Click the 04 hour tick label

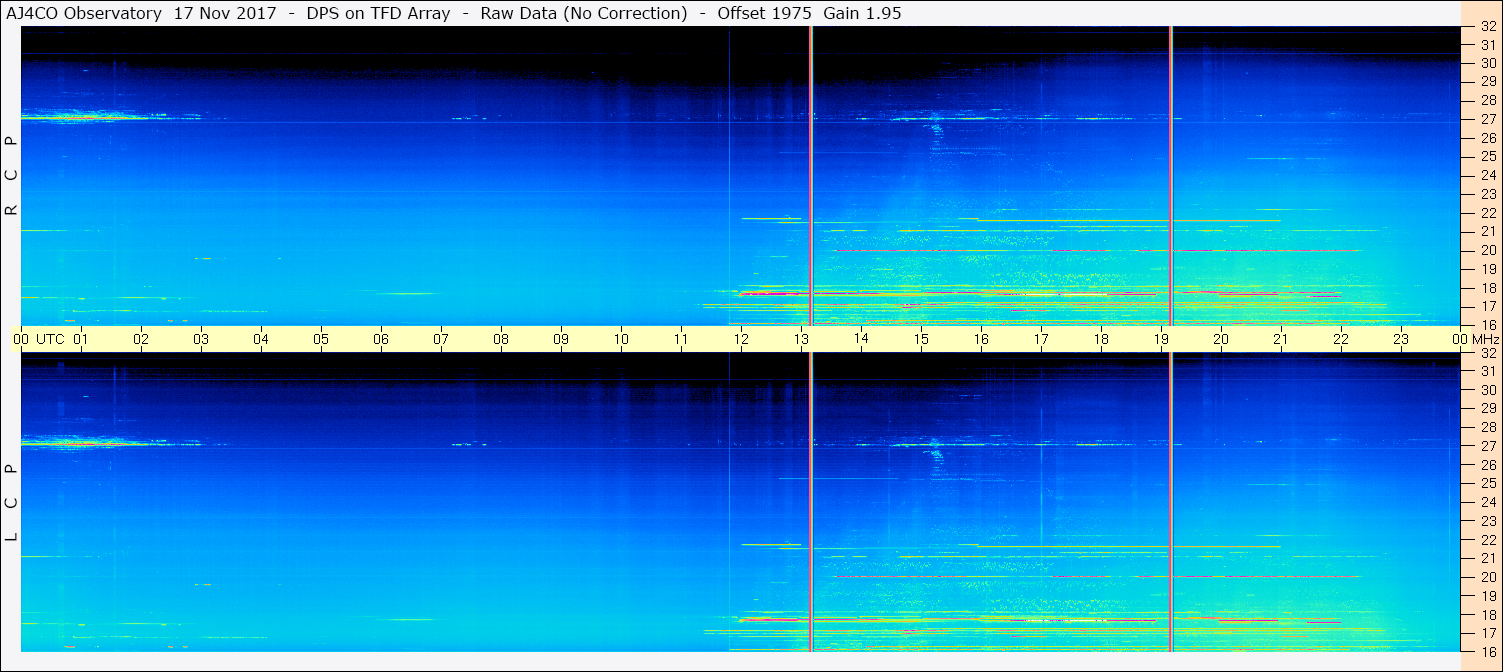coord(261,339)
